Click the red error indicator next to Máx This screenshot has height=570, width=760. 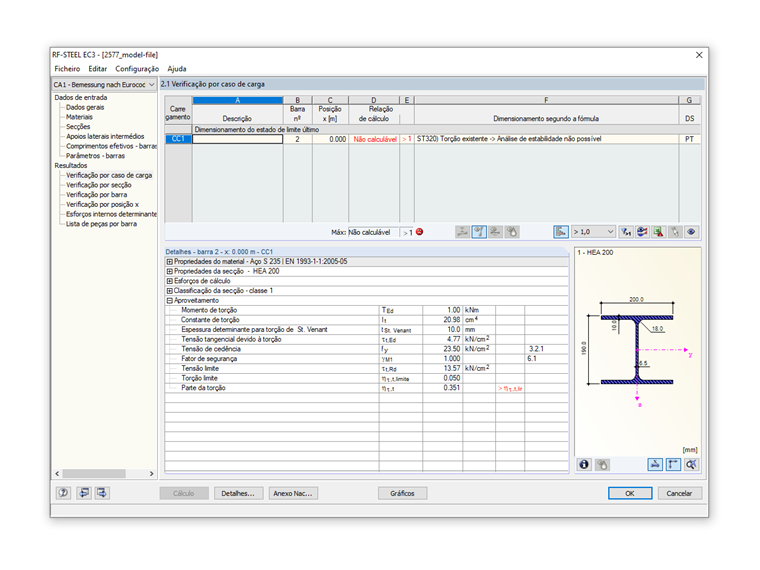click(x=420, y=232)
